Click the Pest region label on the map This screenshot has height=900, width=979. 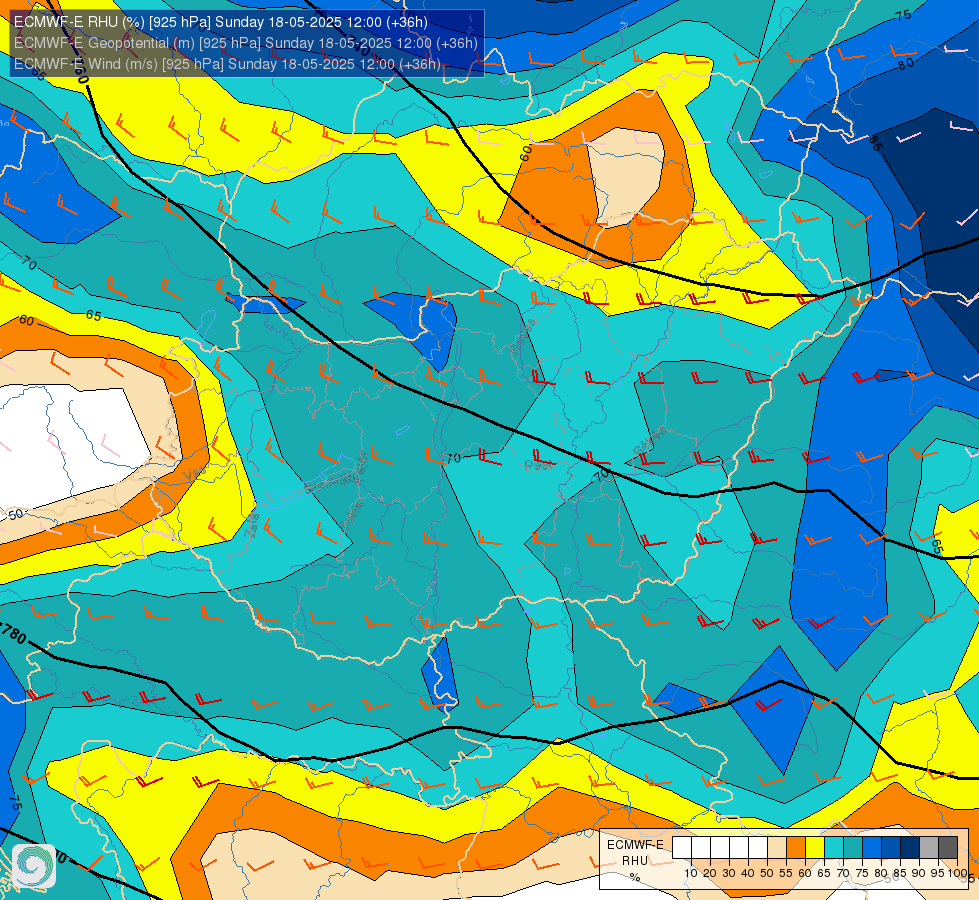tap(539, 465)
